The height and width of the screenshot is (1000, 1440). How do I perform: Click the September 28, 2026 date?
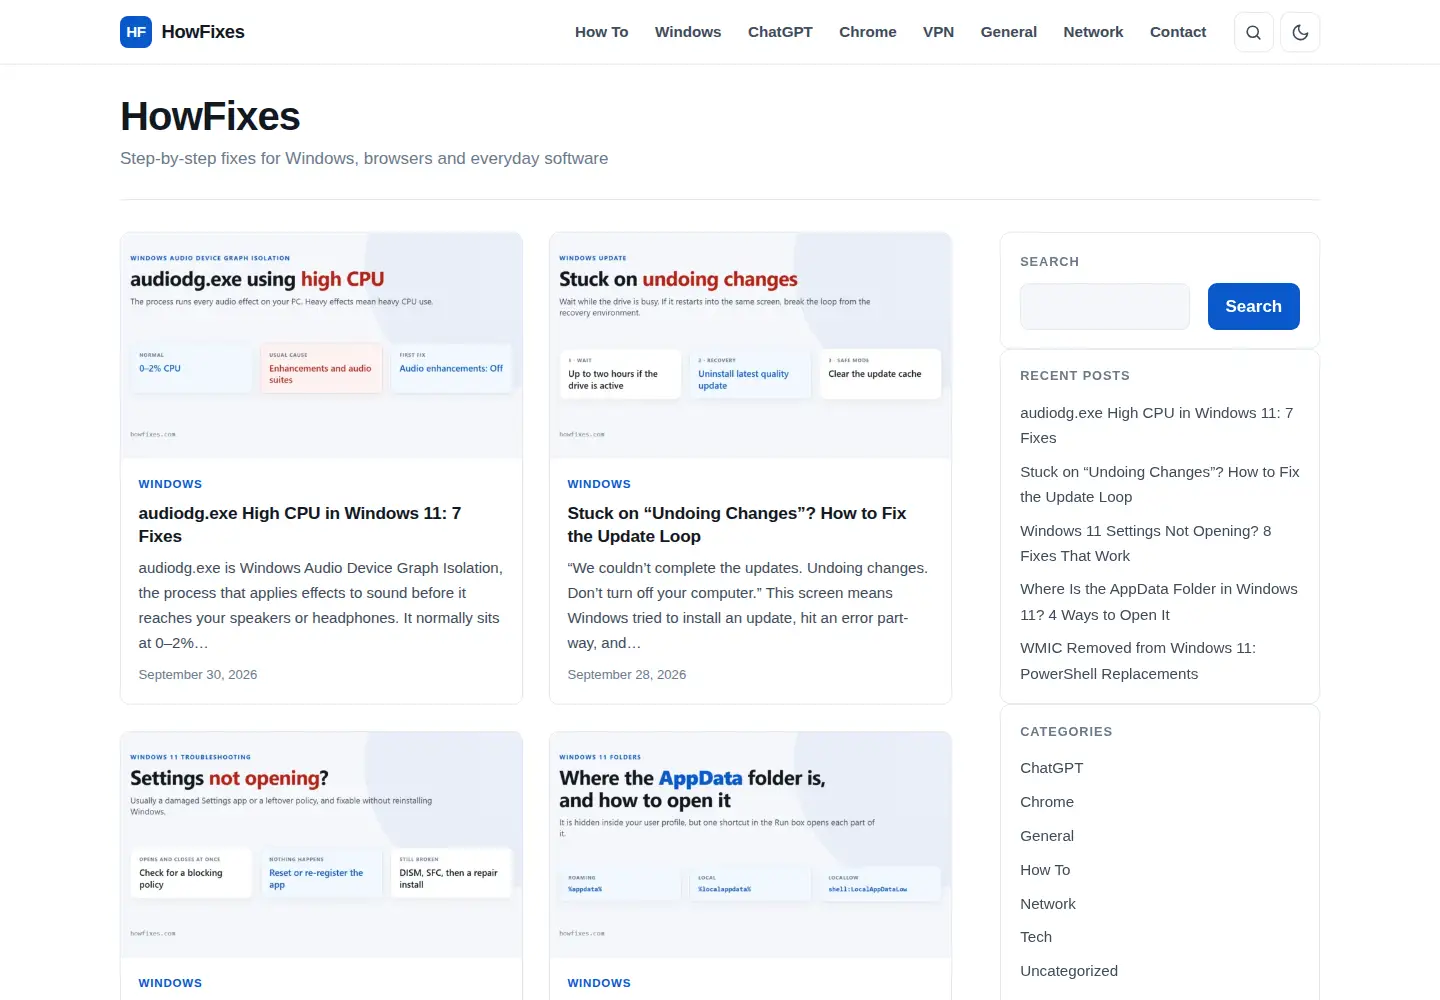[627, 675]
